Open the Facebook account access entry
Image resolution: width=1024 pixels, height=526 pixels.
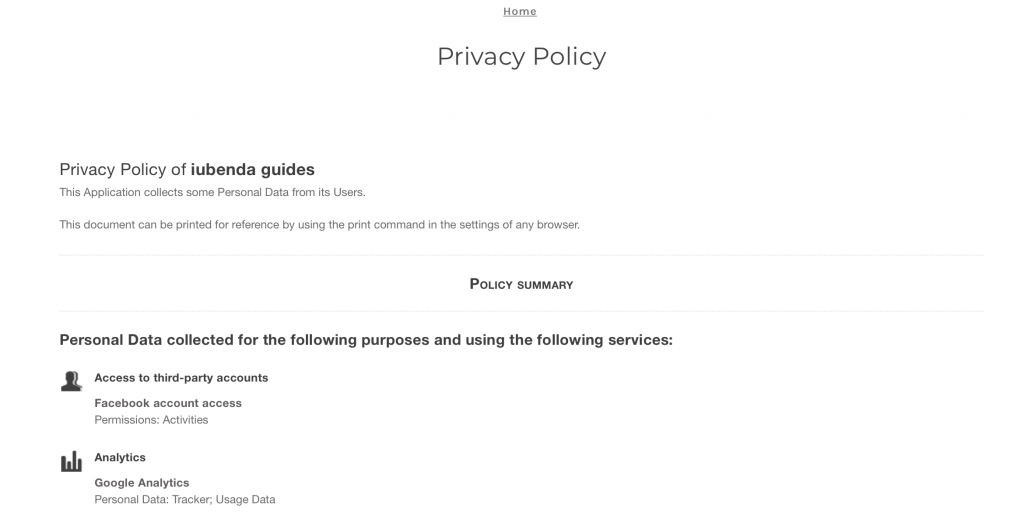(x=168, y=403)
